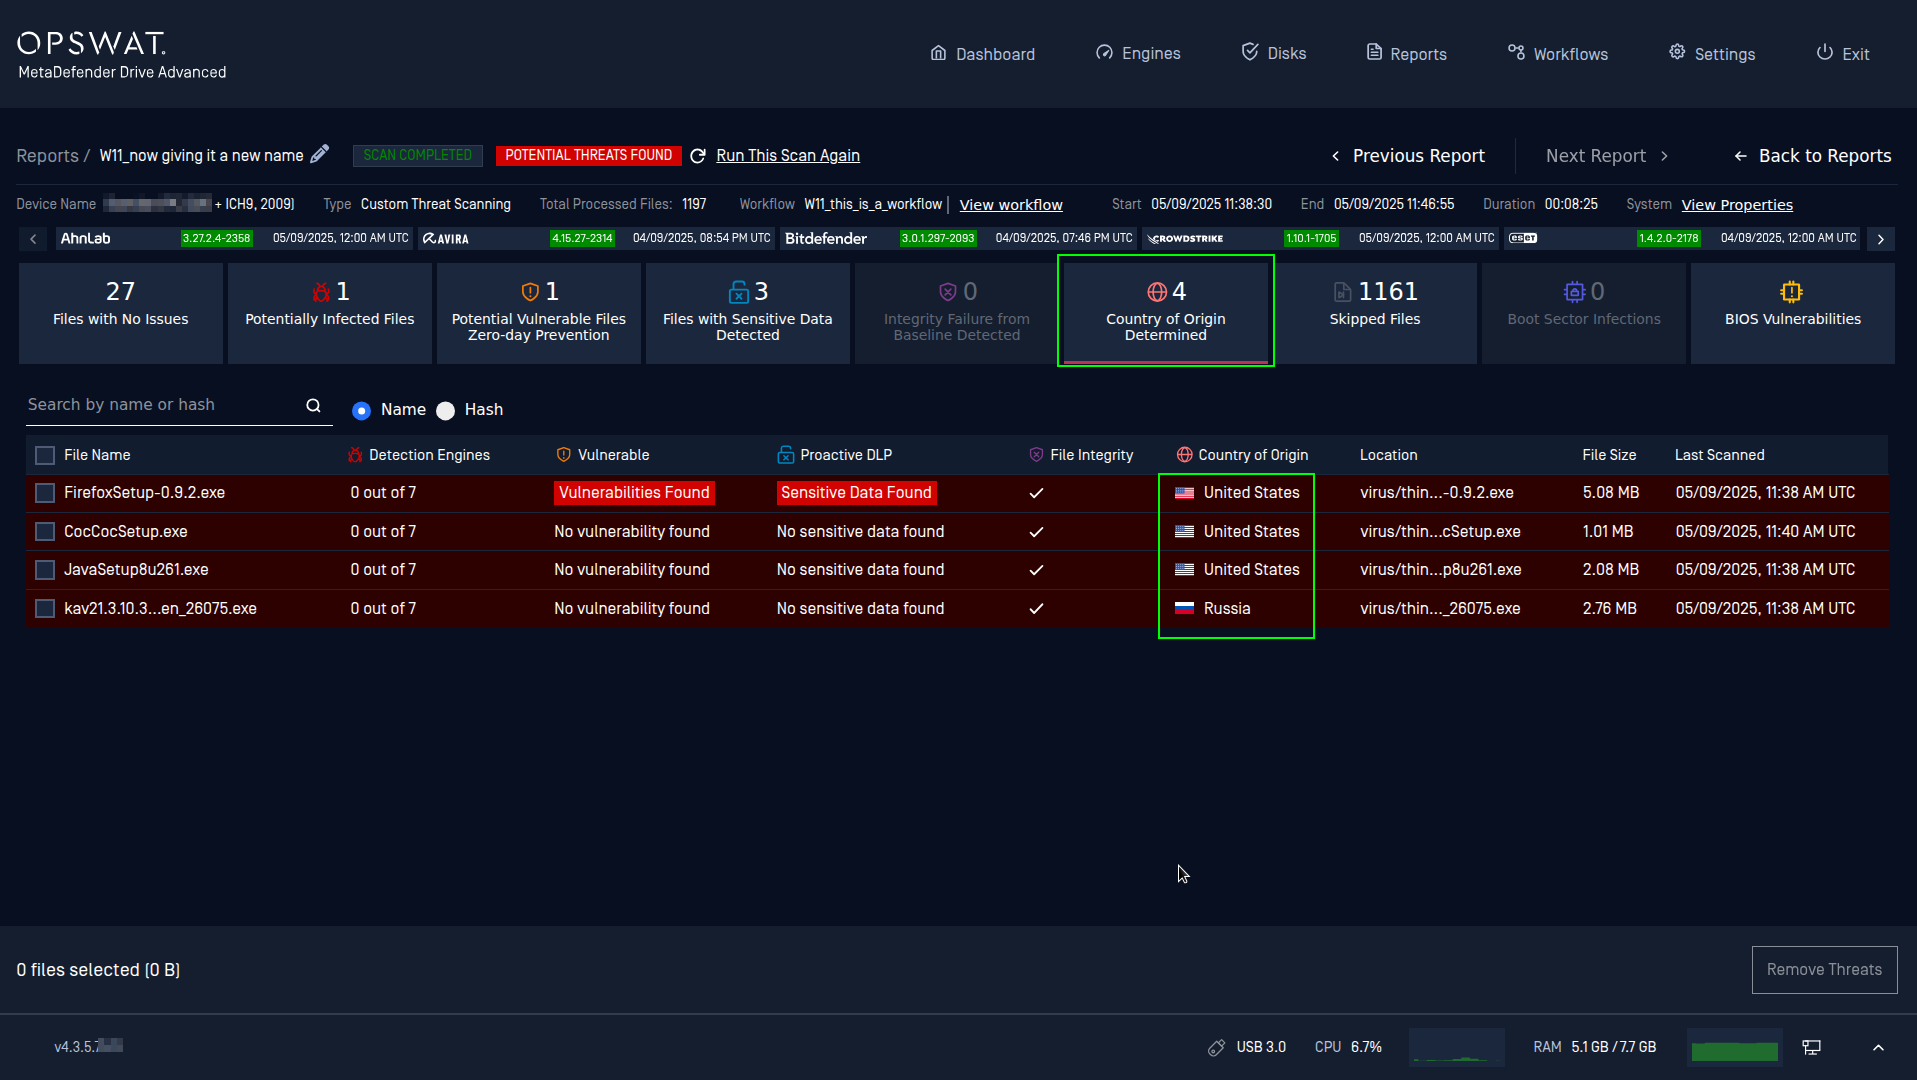The image size is (1917, 1080).
Task: Click the 'File Size' column header
Action: point(1609,455)
